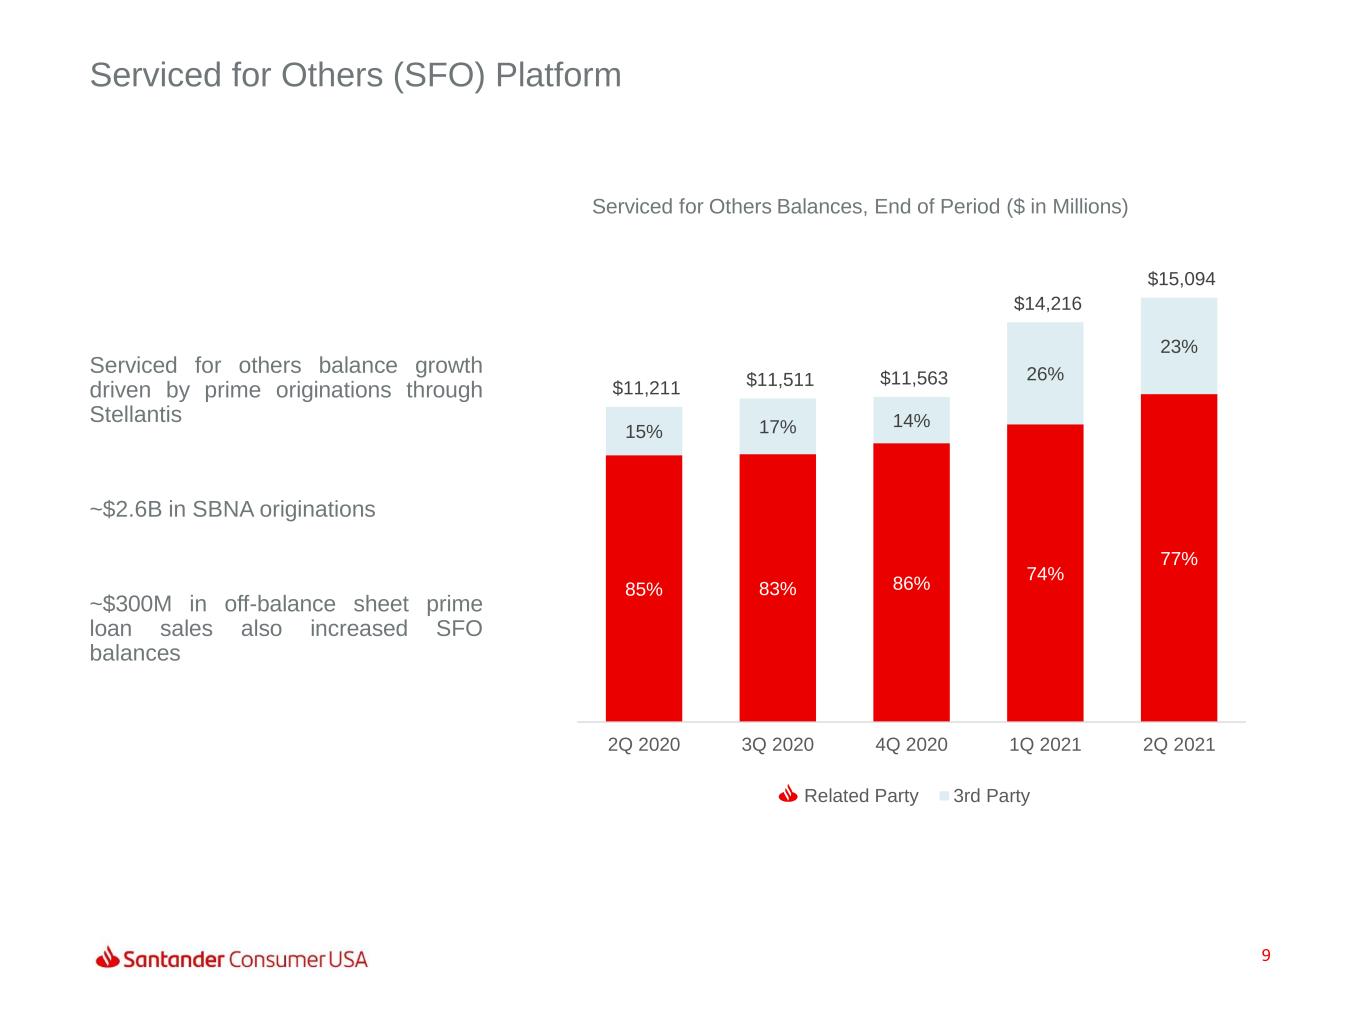Click the page number 9
Viewport: 1365px width, 1024px height.
click(x=1265, y=956)
